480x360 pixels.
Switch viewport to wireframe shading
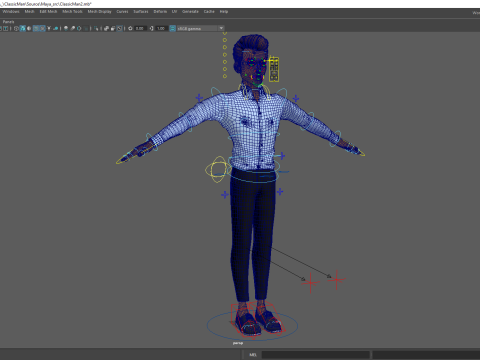[x=16, y=28]
